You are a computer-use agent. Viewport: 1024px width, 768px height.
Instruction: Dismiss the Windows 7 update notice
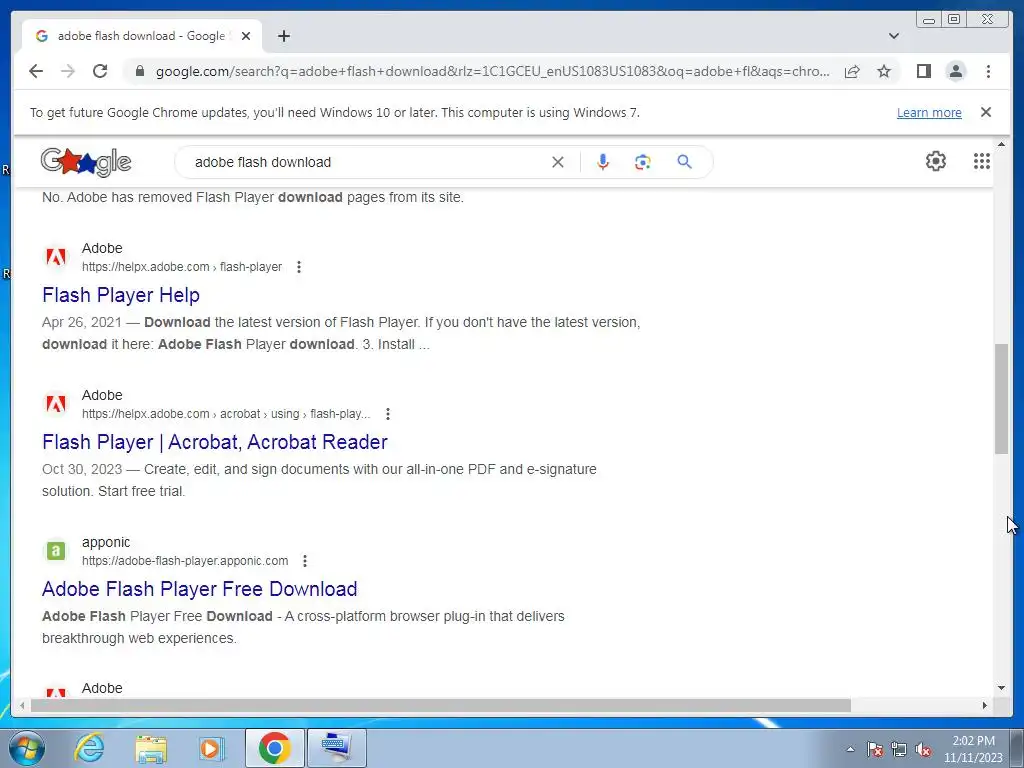[985, 112]
